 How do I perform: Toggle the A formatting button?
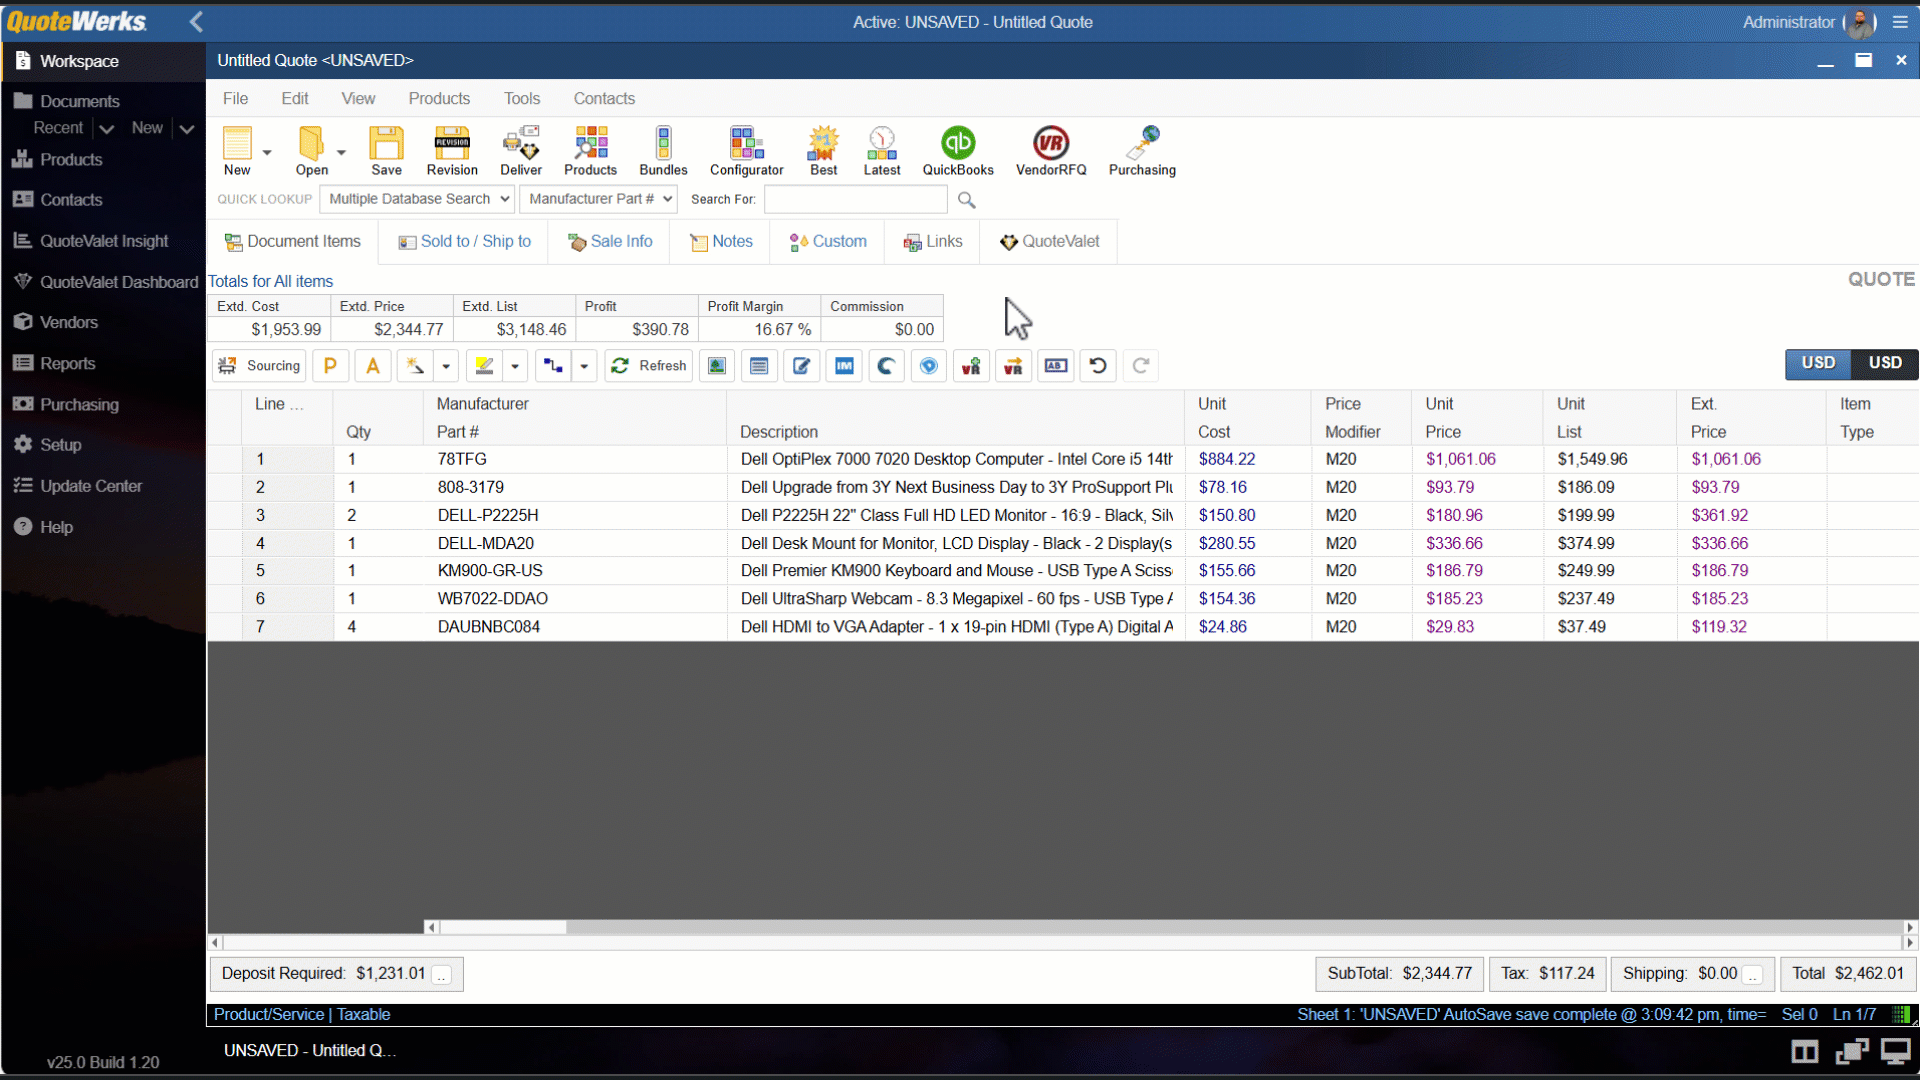click(372, 365)
